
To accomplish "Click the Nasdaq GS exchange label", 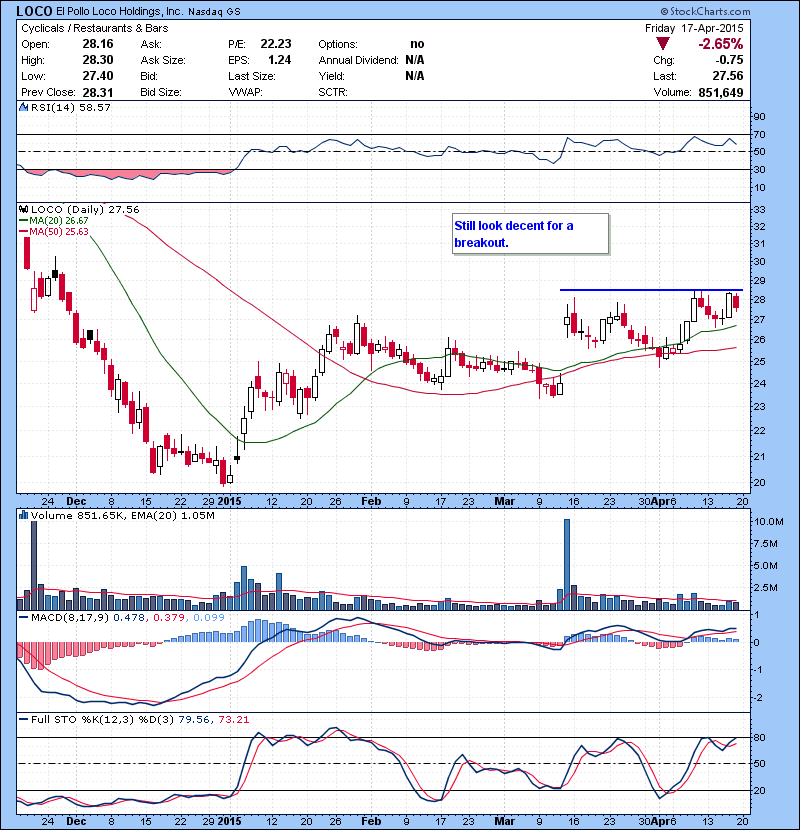I will coord(214,12).
